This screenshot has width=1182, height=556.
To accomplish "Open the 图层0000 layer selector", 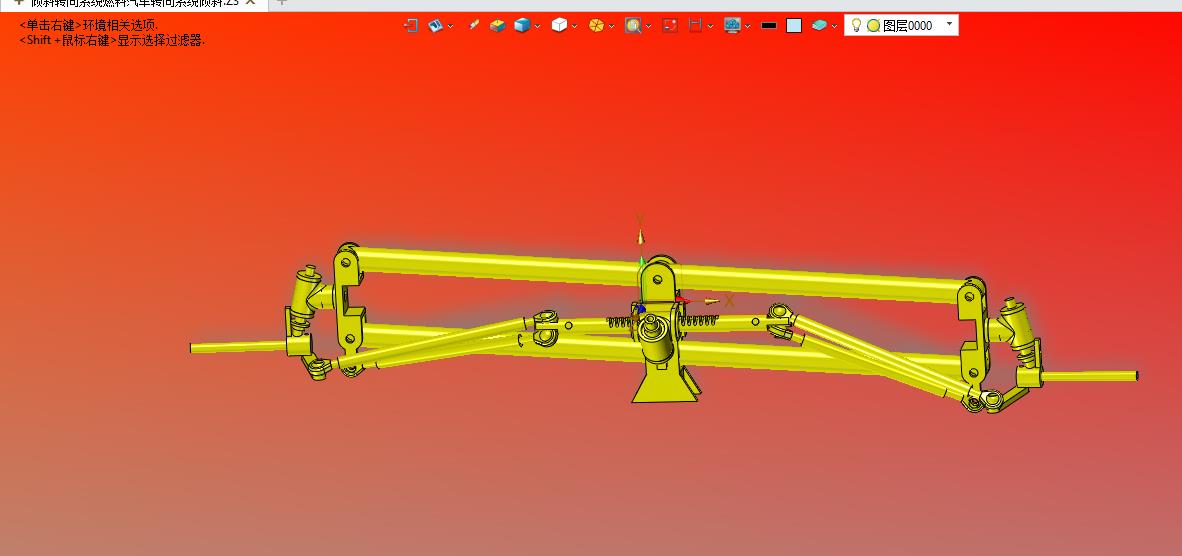I will click(902, 25).
